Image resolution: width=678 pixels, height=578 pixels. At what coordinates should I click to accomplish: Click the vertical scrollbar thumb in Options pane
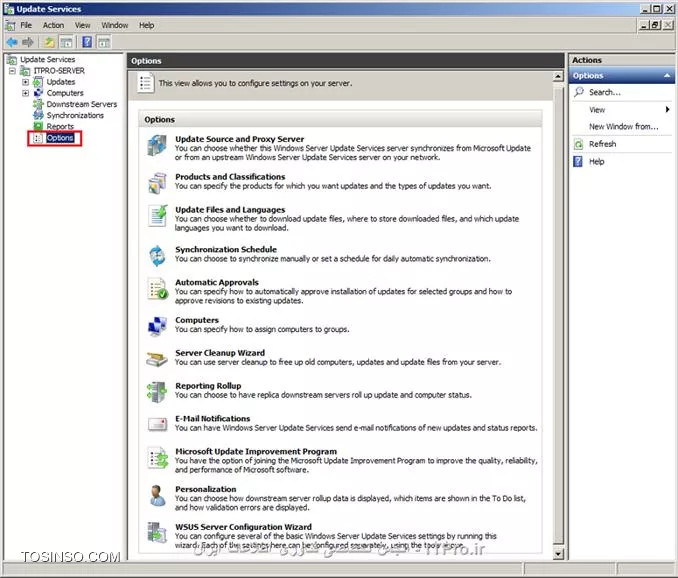click(x=558, y=314)
